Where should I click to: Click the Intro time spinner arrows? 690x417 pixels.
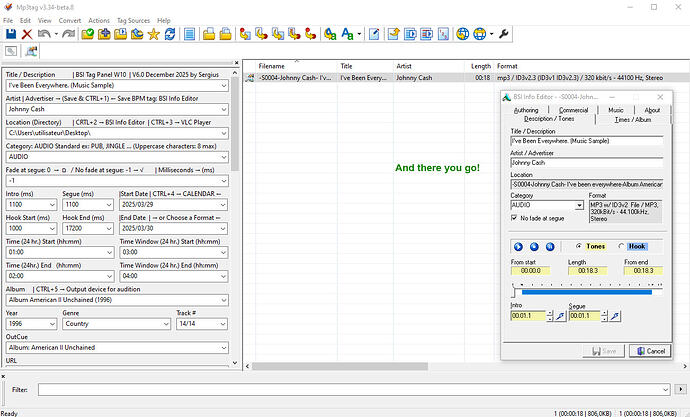[550, 316]
